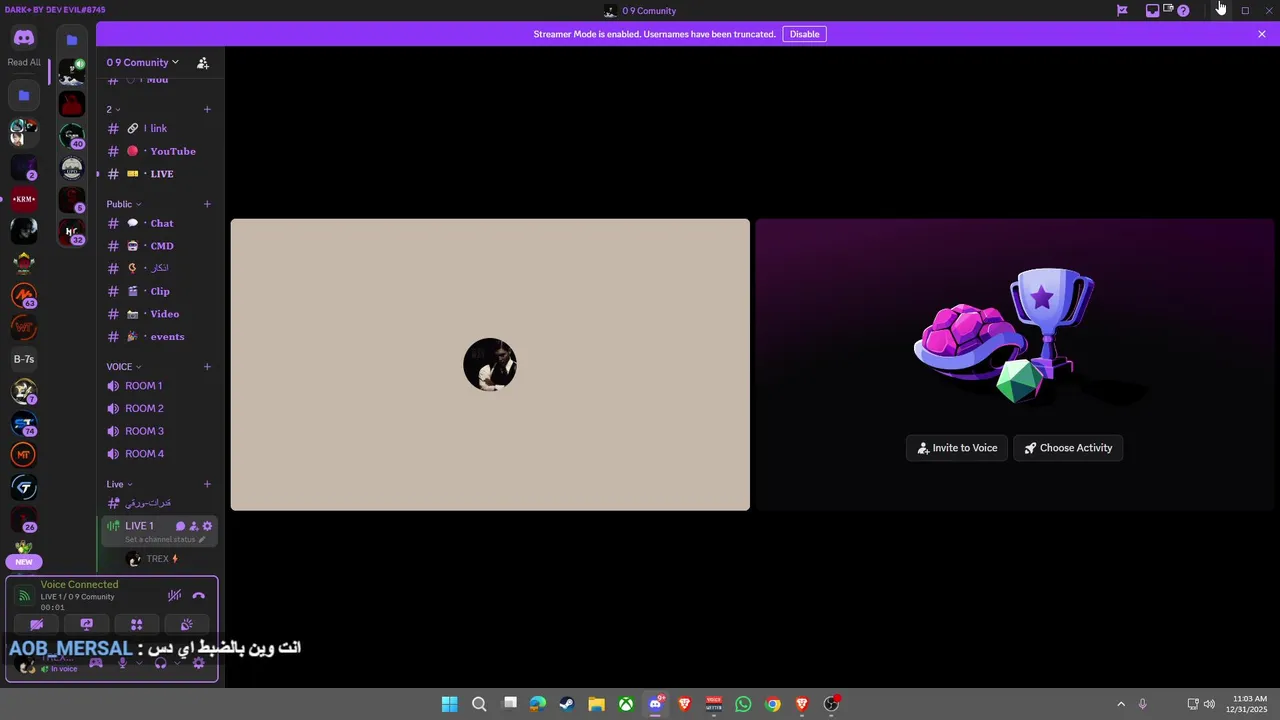
Task: Click Set a channel status
Action: 165,539
